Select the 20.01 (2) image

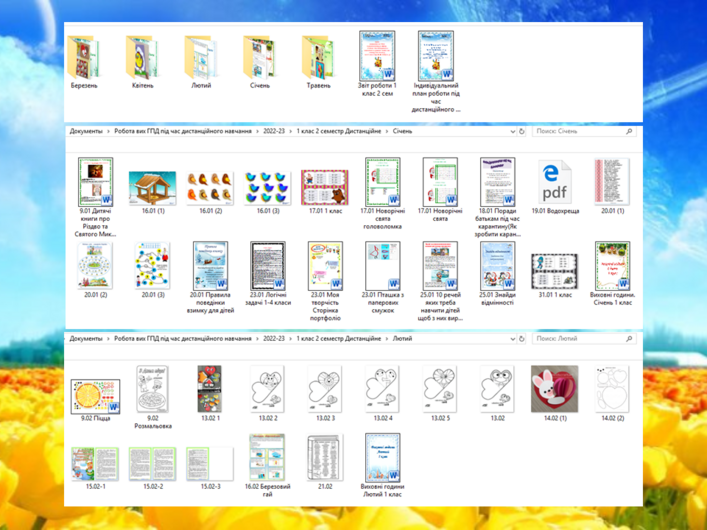coord(95,266)
